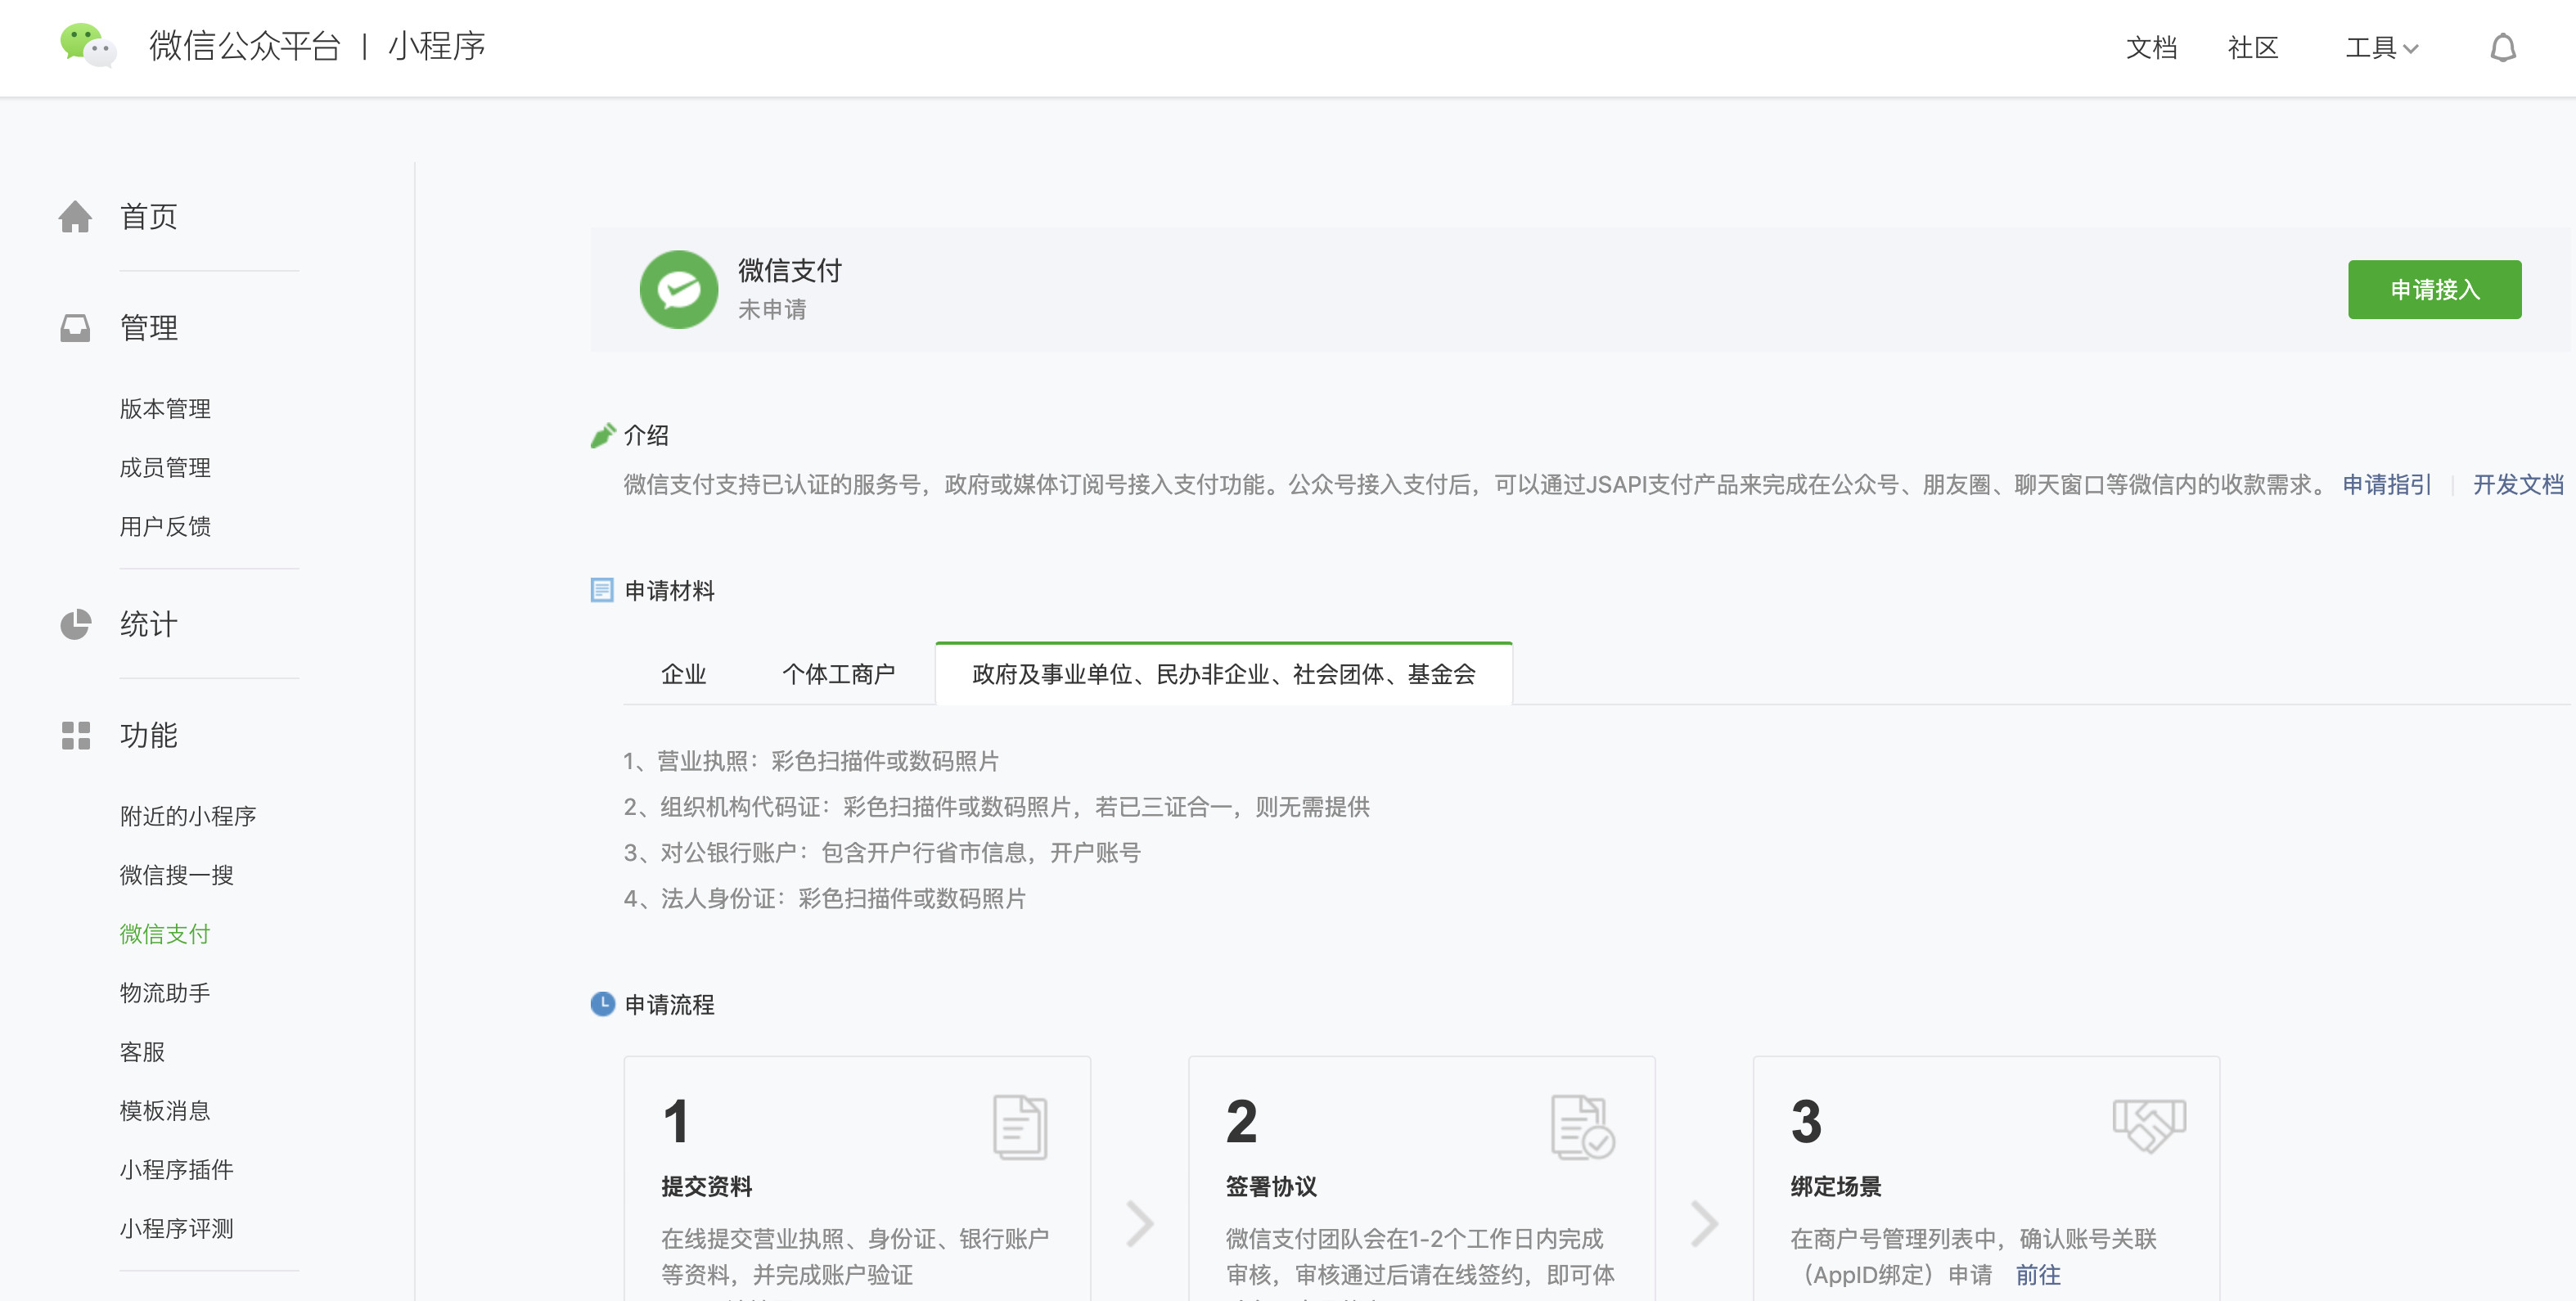Viewport: 2576px width, 1301px height.
Task: Click step 1 document icon
Action: point(1019,1127)
